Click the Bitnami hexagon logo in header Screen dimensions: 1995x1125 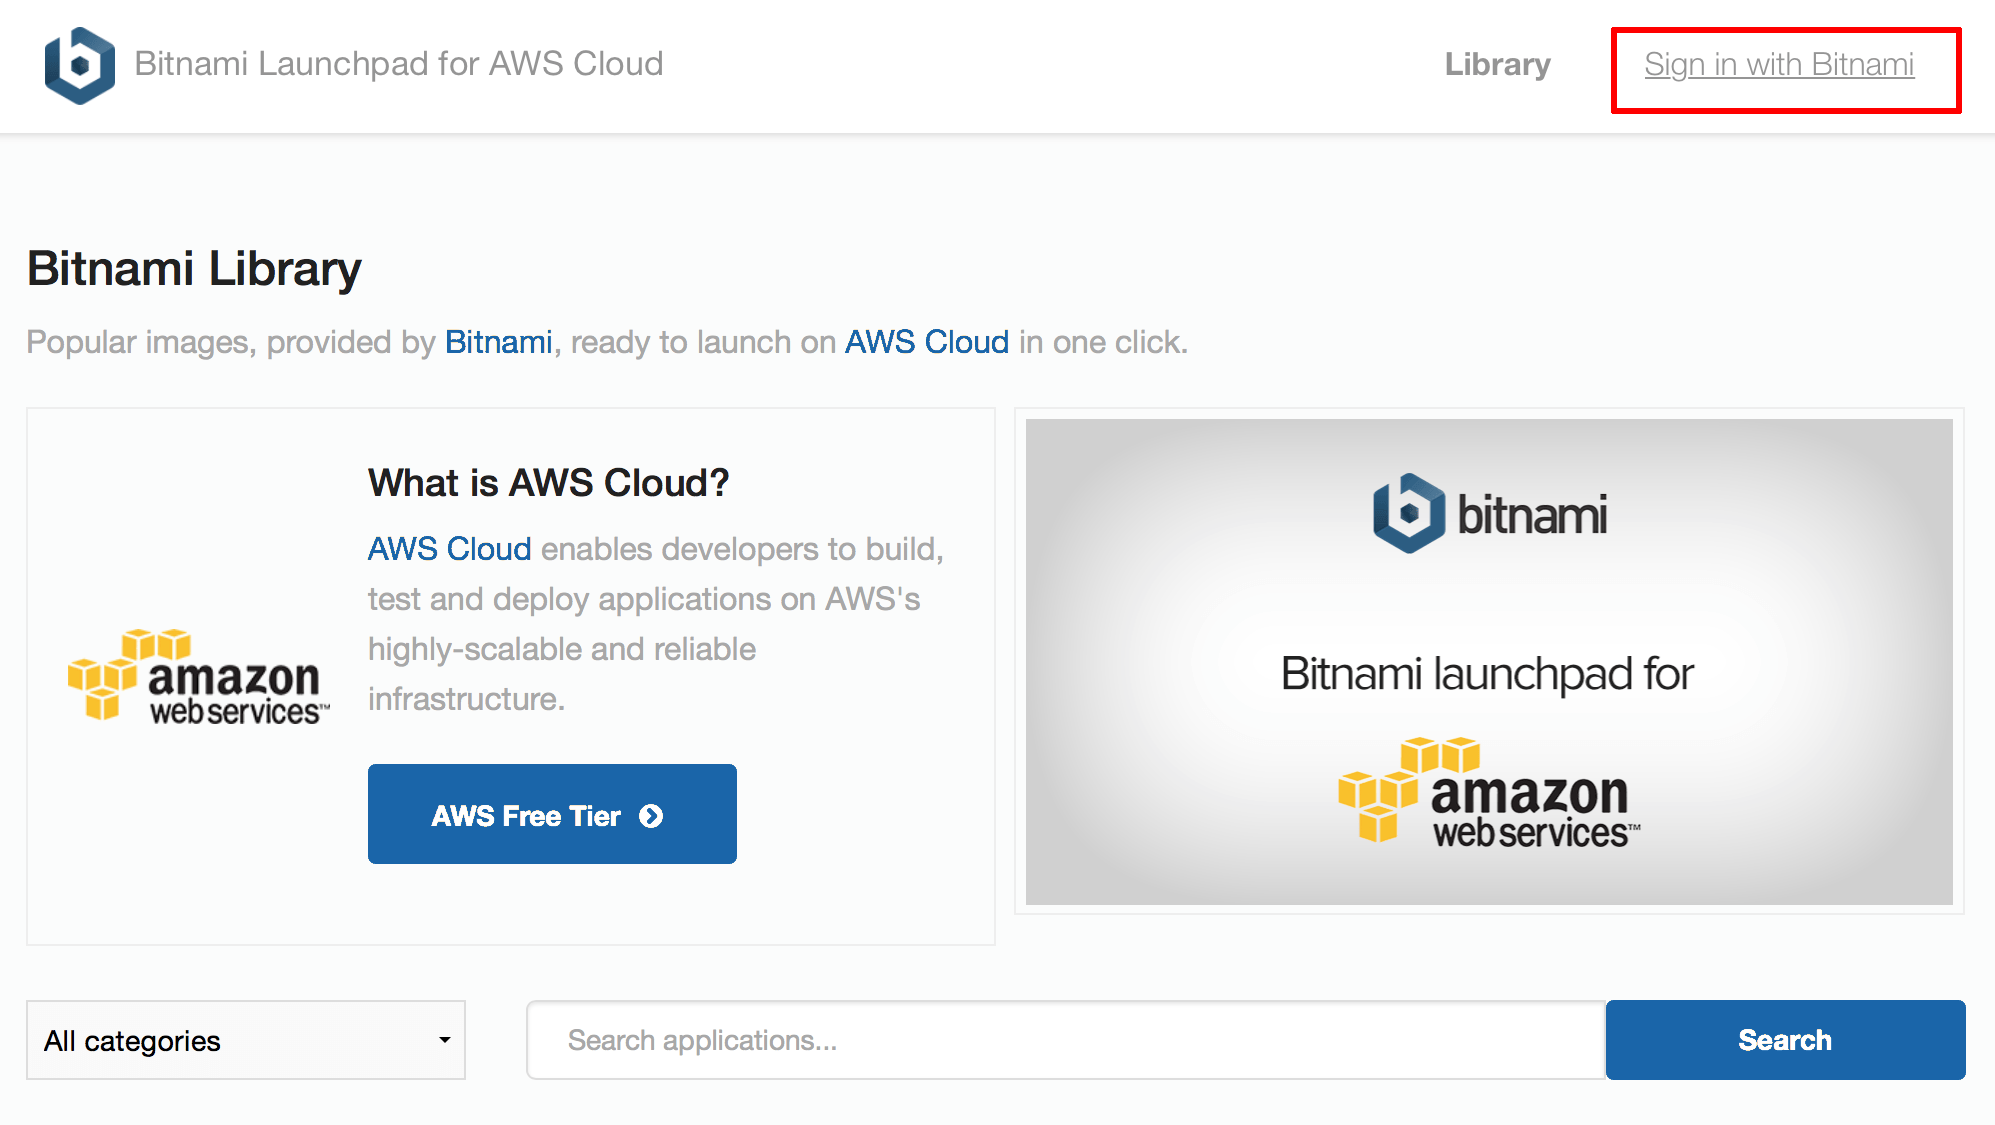(79, 65)
